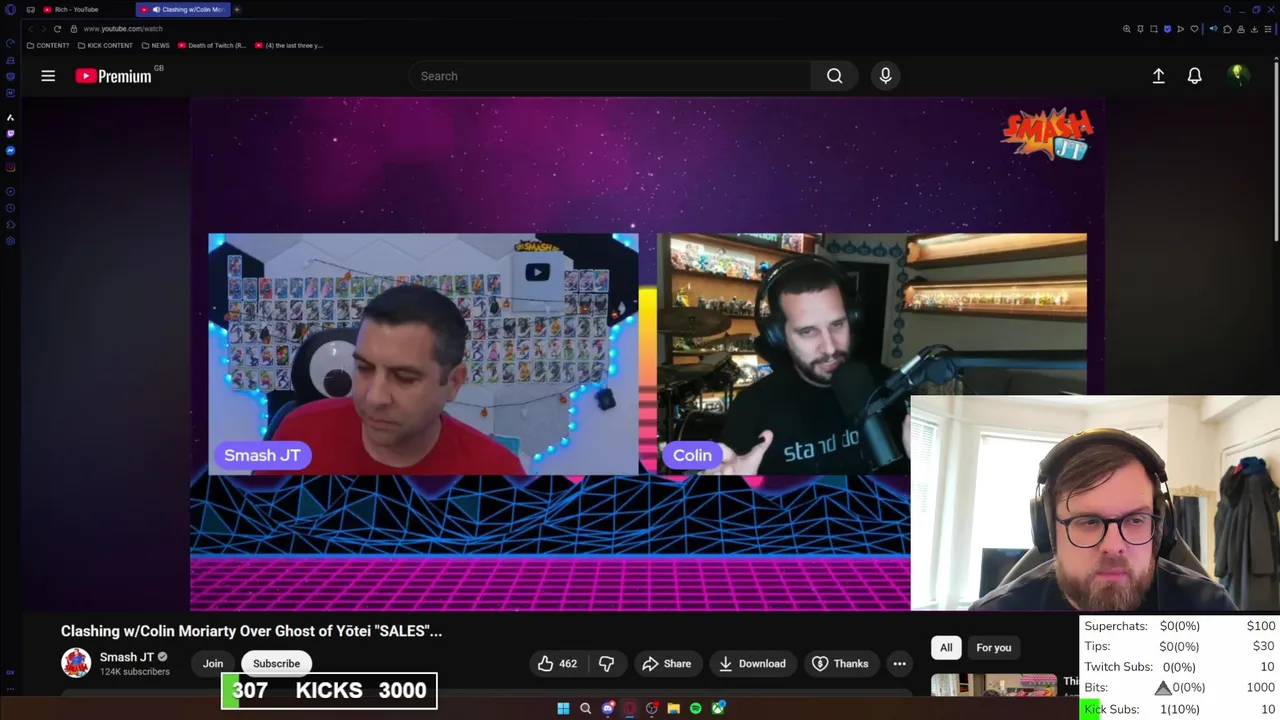Click the video title text
This screenshot has height=720, width=1280.
coord(251,631)
